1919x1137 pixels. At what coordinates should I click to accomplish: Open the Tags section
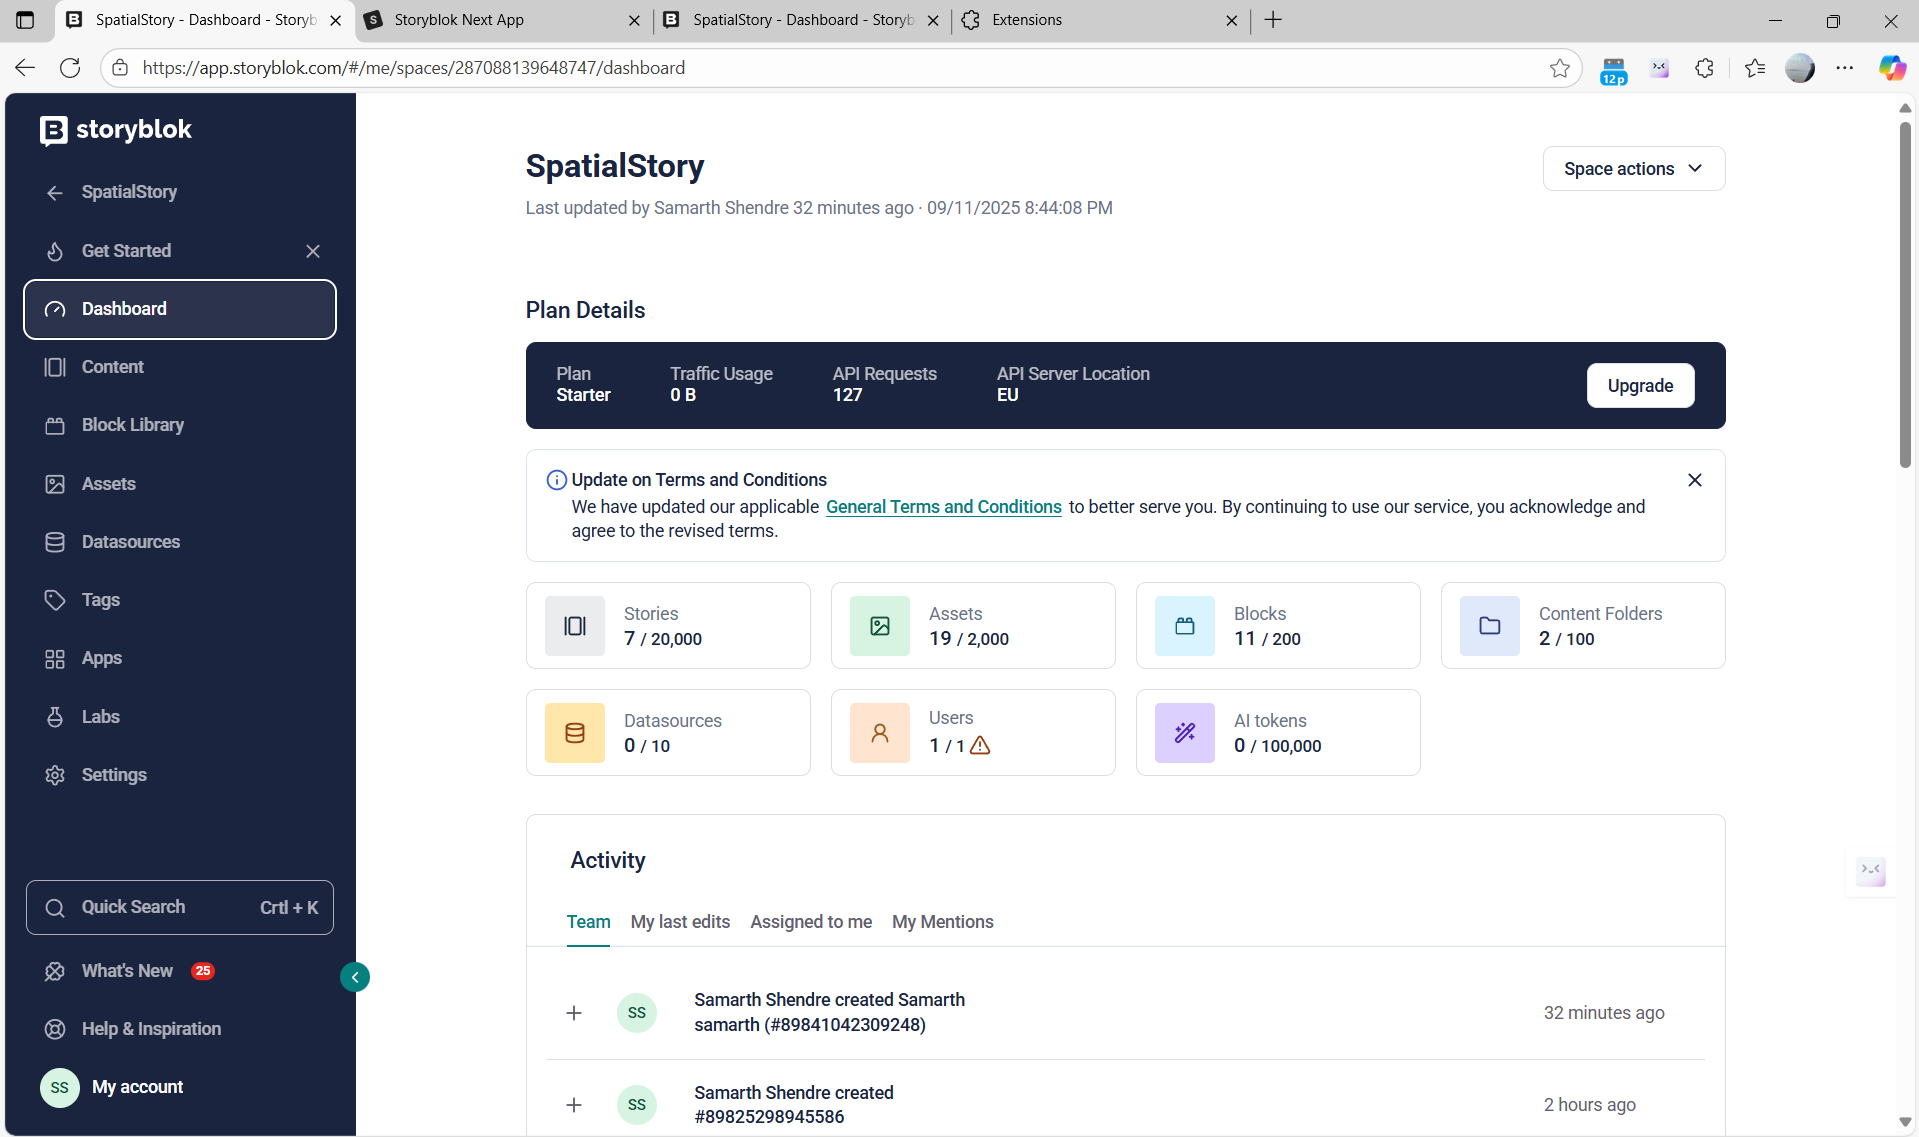(180, 600)
